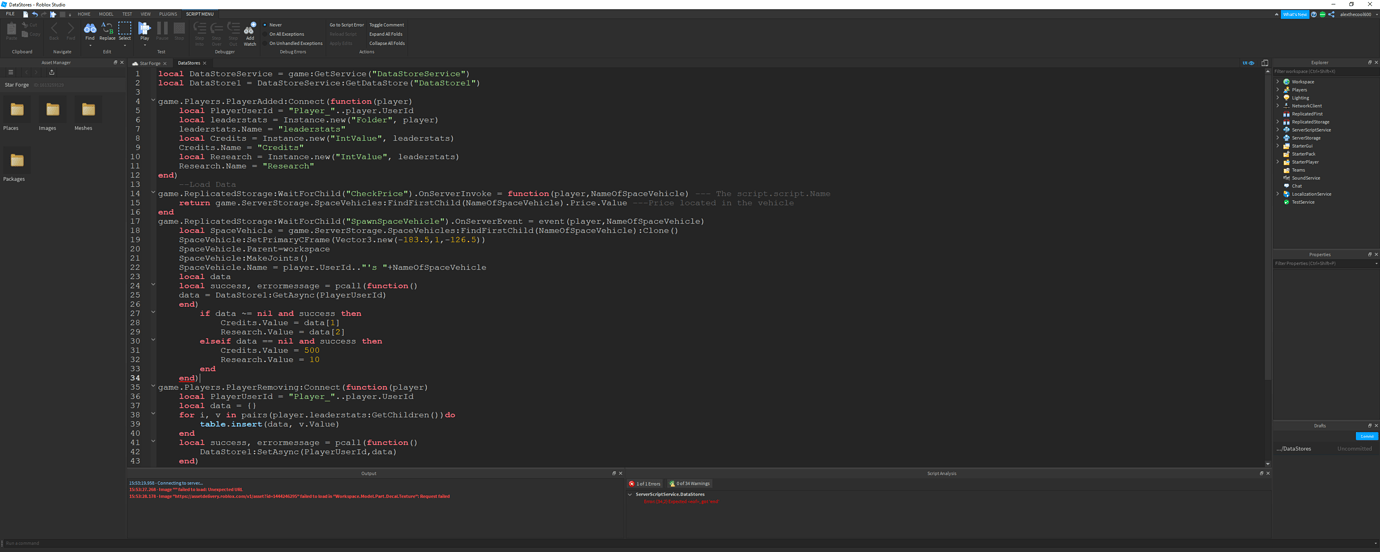Image resolution: width=1380 pixels, height=552 pixels.
Task: Select Lighting in the Explorer
Action: [x=1300, y=98]
